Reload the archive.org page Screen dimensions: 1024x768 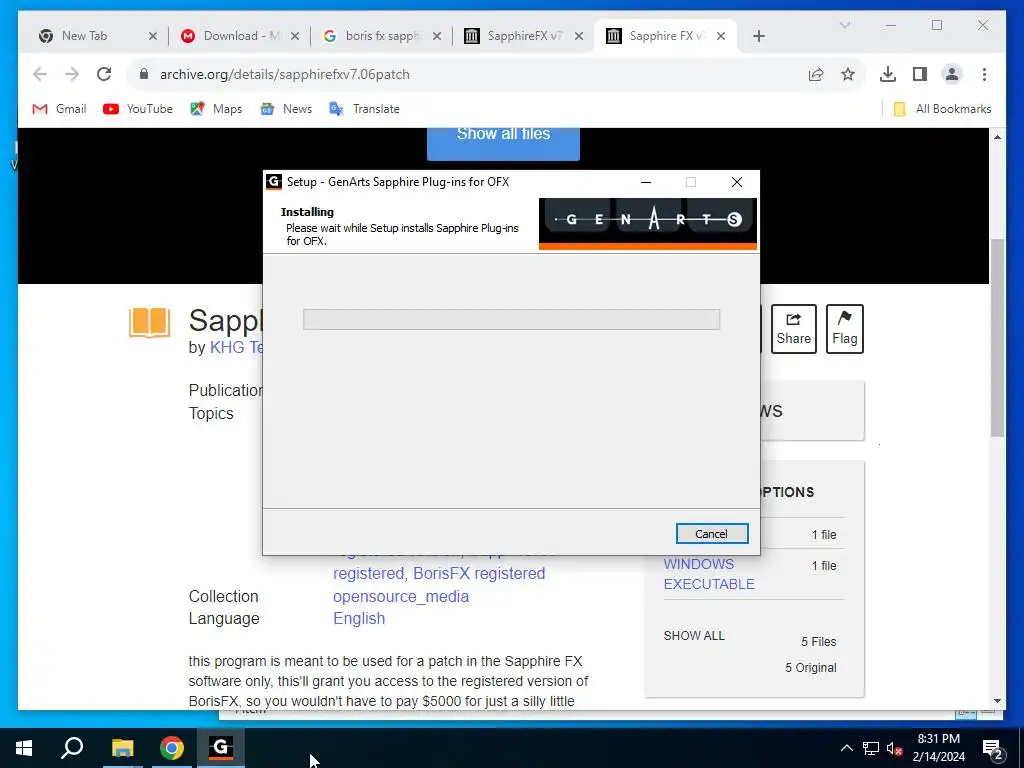click(x=104, y=74)
